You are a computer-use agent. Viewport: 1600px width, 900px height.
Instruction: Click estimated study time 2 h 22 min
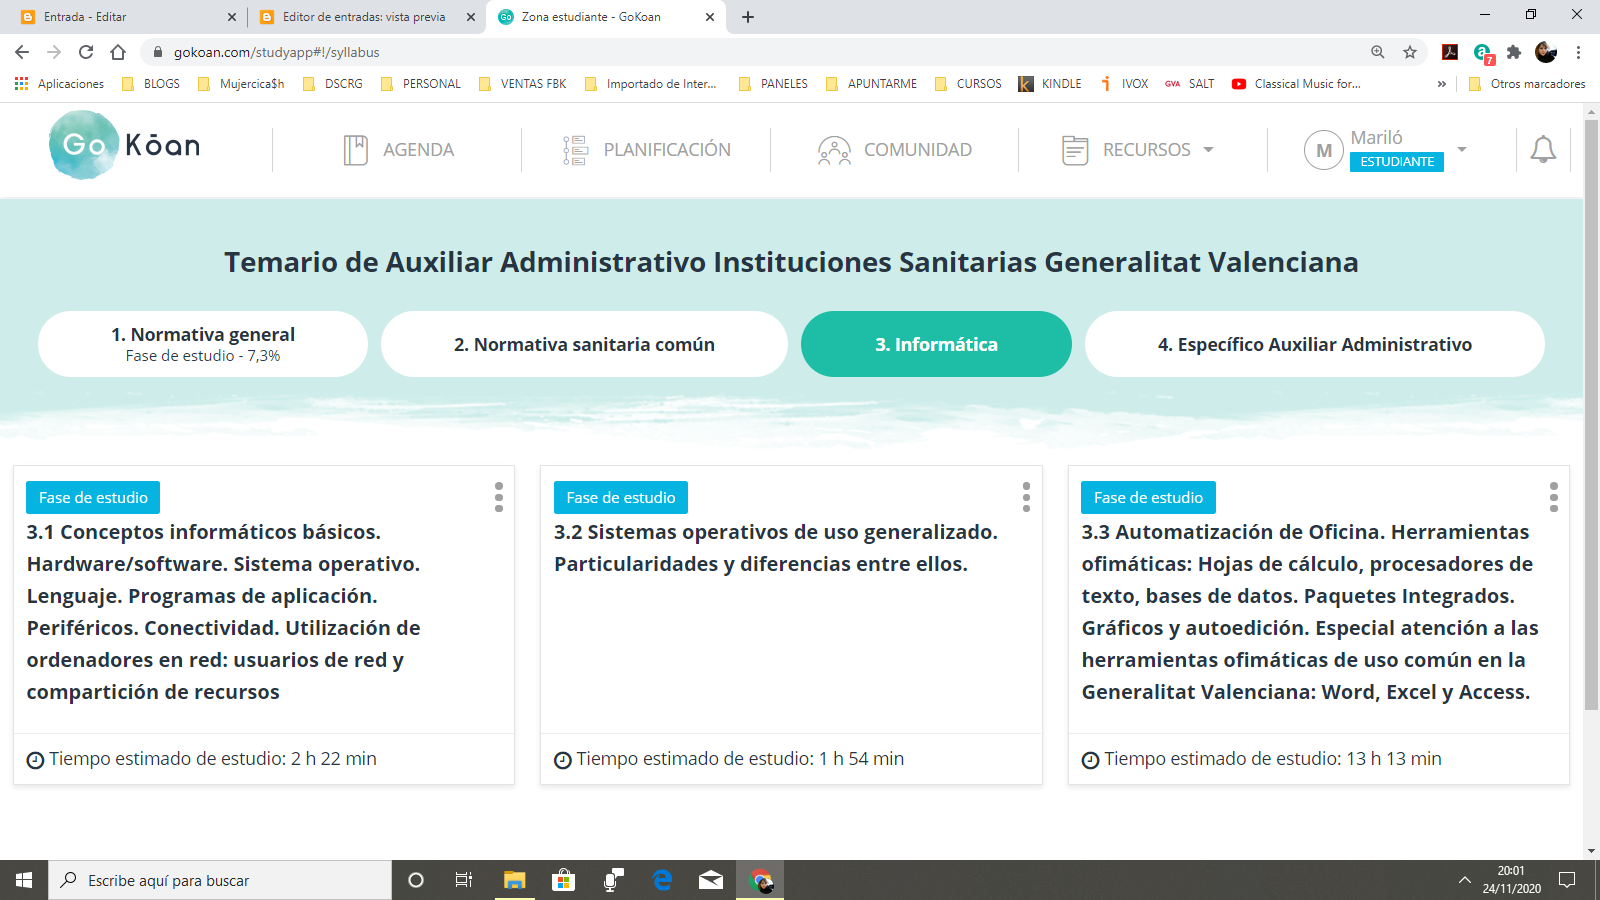(x=202, y=759)
